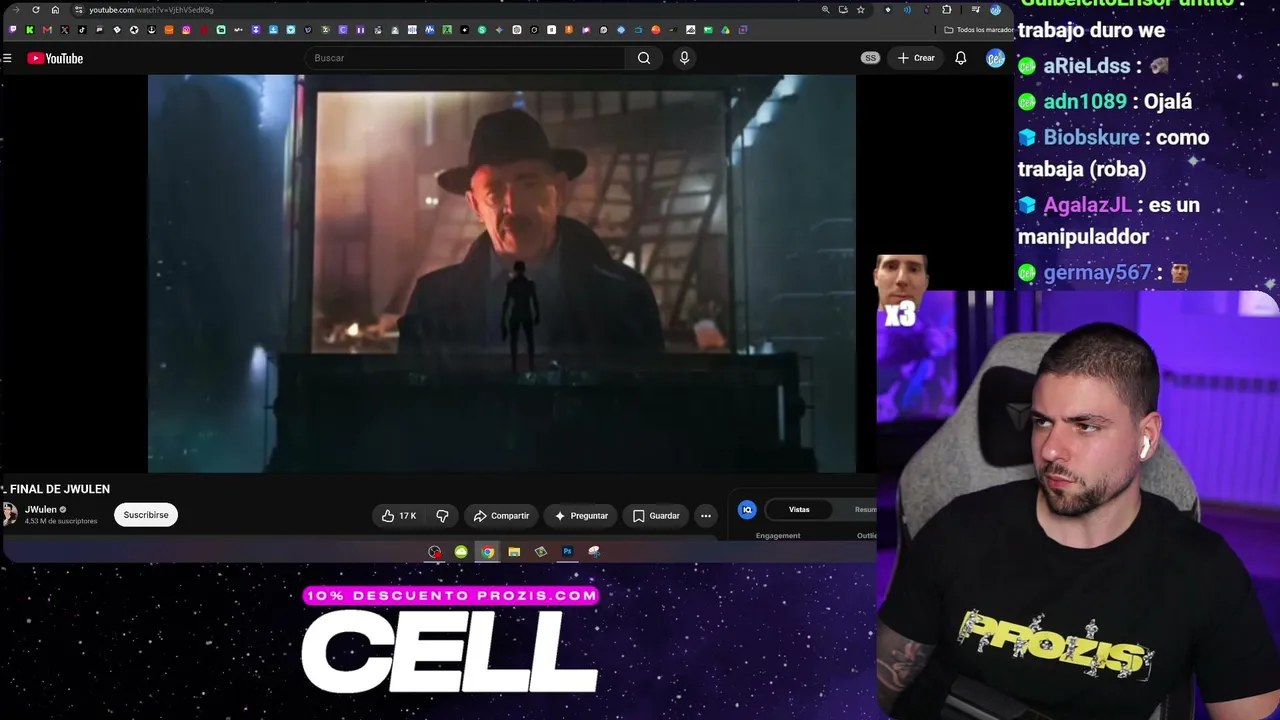This screenshot has height=720, width=1280.
Task: Click the video title FINAL DE JWULEN
Action: pos(60,489)
